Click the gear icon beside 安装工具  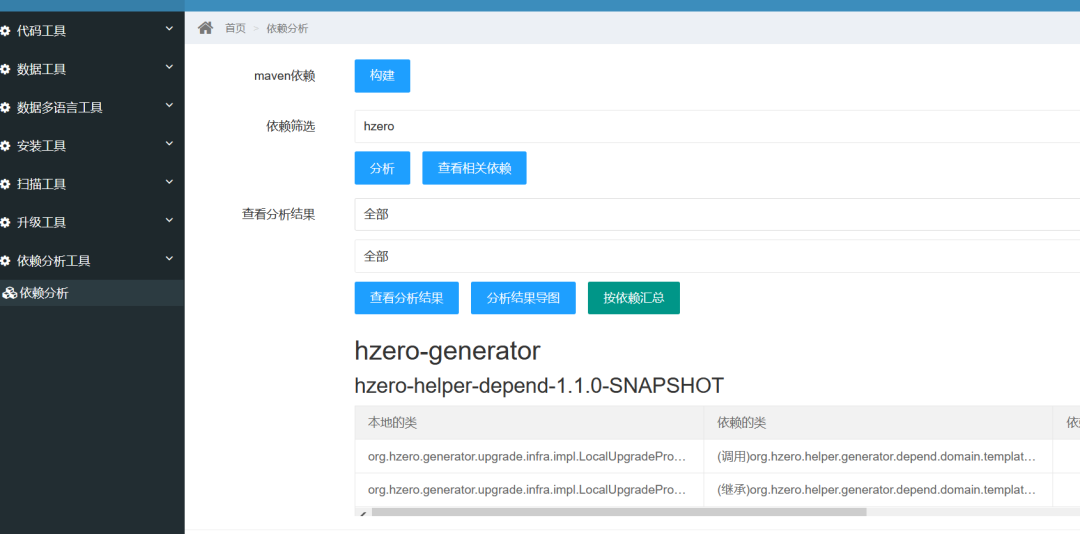click(x=6, y=146)
